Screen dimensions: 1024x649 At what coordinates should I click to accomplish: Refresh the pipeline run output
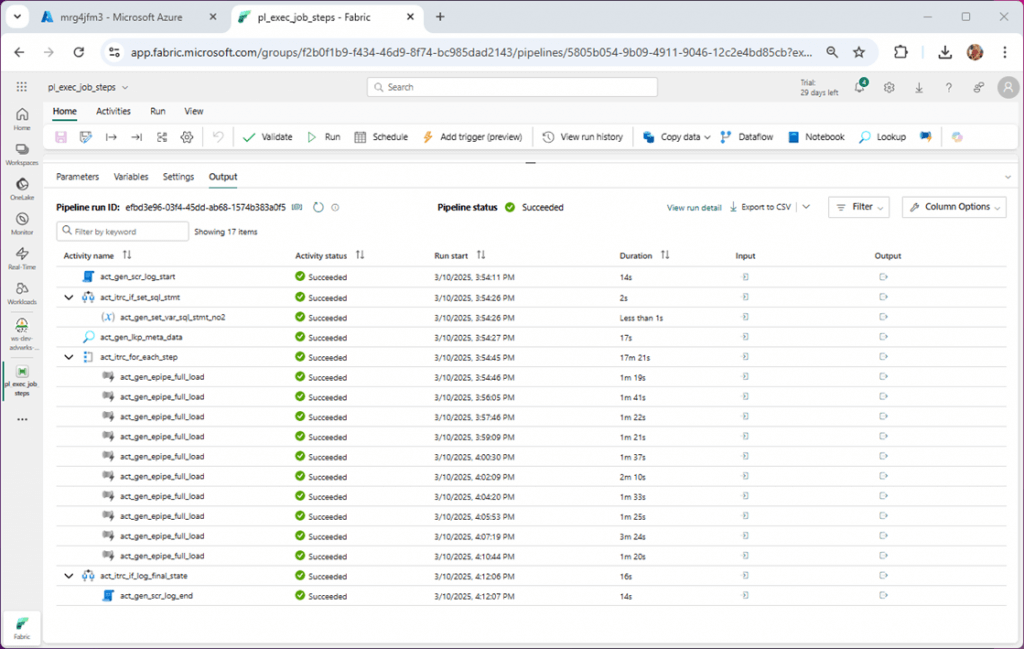click(x=318, y=206)
